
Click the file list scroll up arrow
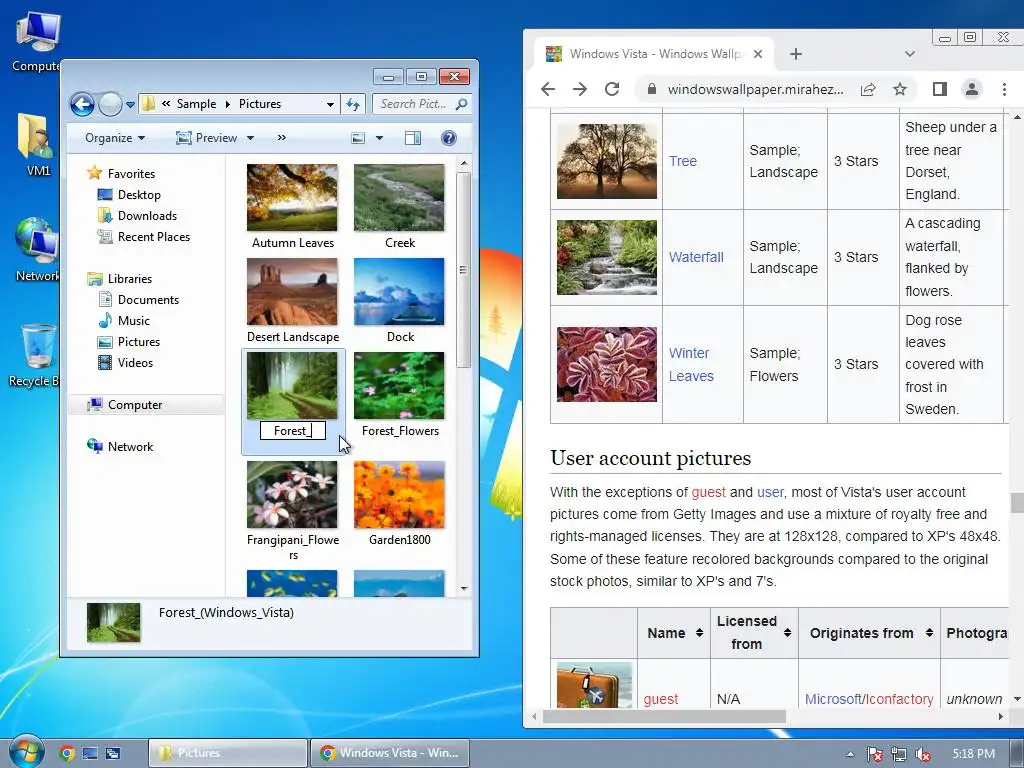(464, 163)
